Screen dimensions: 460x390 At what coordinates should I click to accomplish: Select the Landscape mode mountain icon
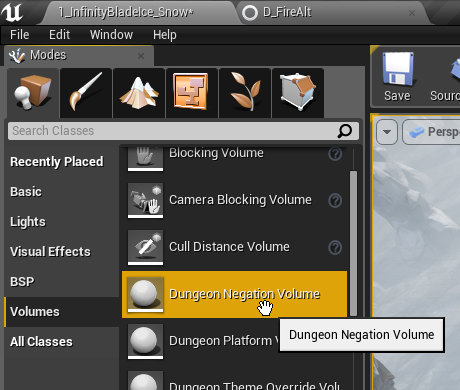coord(139,93)
